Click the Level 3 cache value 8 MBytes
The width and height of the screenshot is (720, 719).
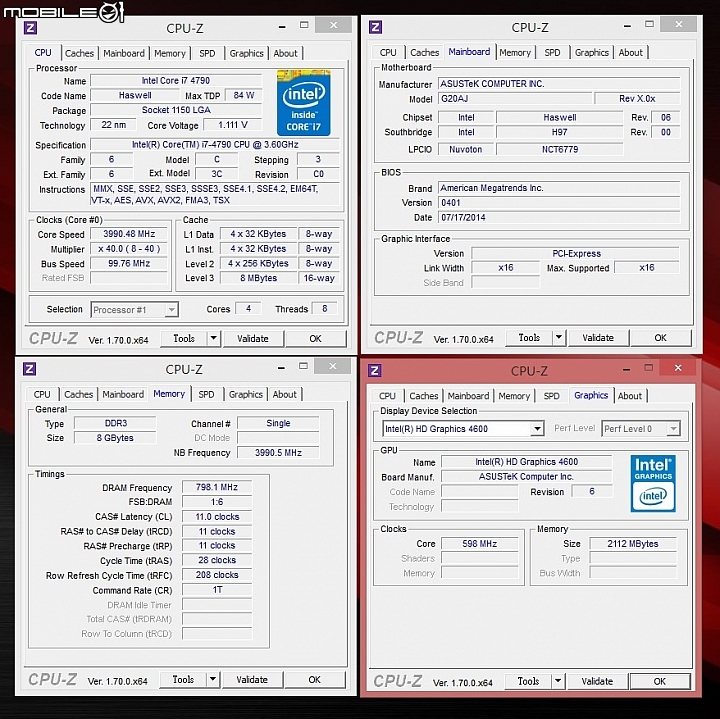258,278
